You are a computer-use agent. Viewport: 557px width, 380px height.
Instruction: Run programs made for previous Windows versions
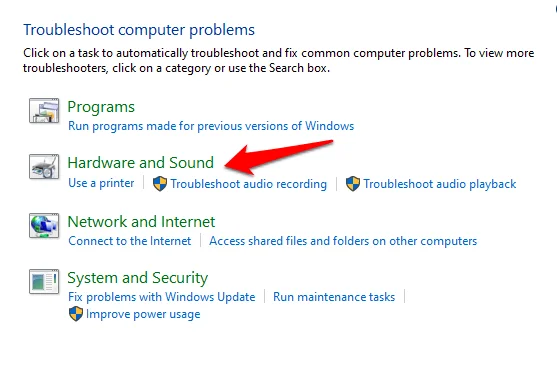point(211,126)
